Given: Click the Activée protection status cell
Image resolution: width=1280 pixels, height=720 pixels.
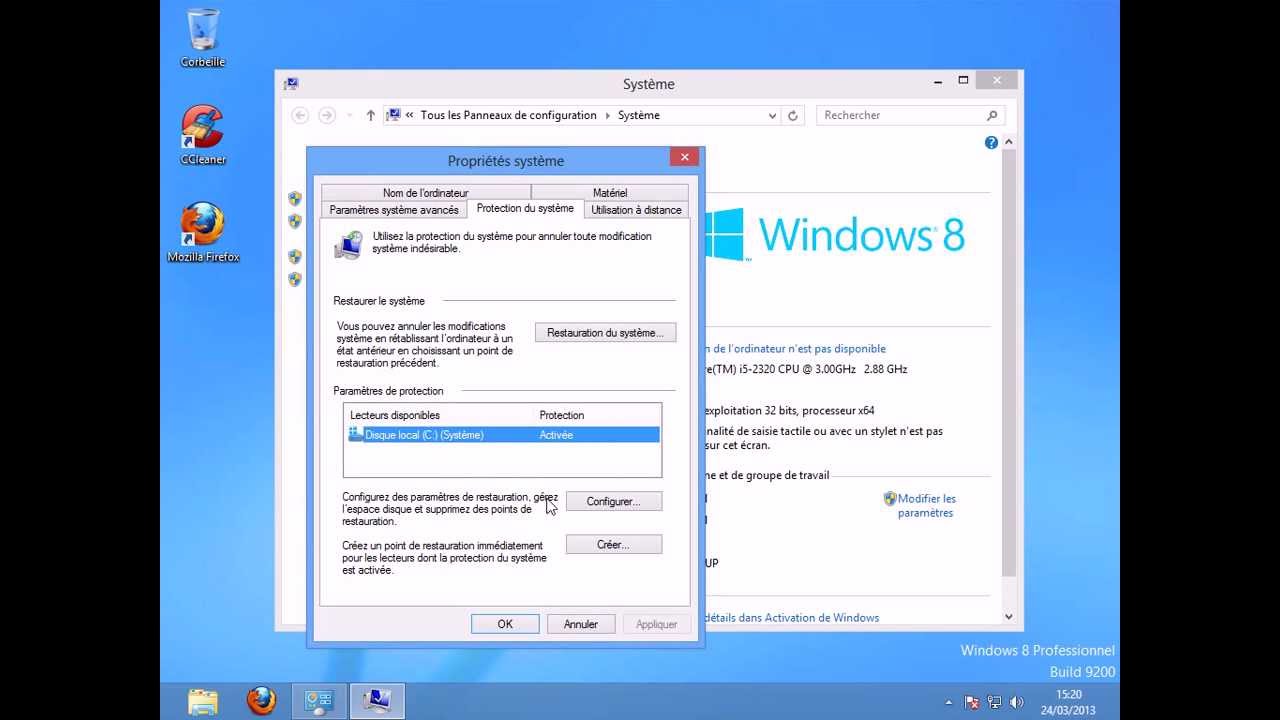Looking at the screenshot, I should click(556, 435).
